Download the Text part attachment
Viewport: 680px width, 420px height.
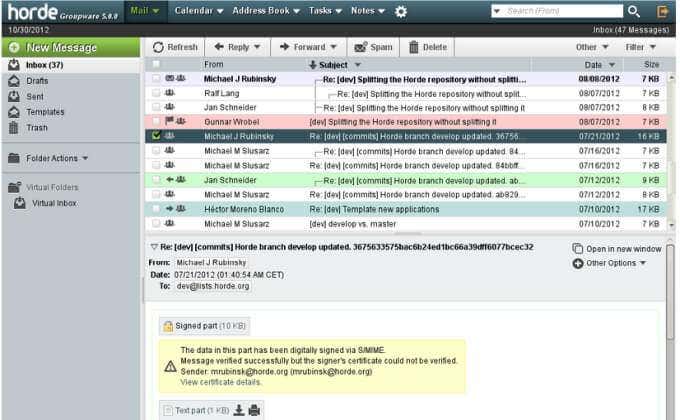(239, 410)
